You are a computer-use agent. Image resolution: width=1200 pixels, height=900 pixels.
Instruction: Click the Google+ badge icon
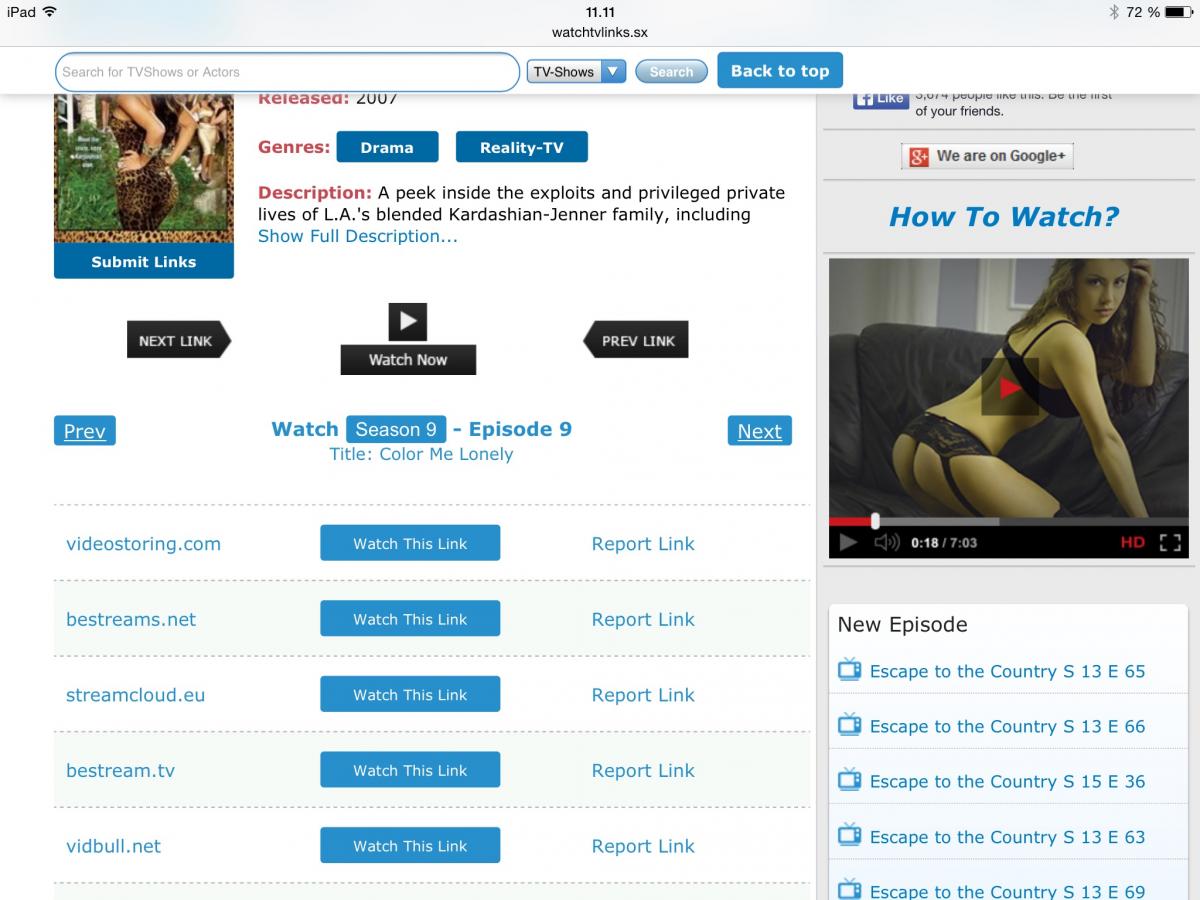pyautogui.click(x=918, y=157)
